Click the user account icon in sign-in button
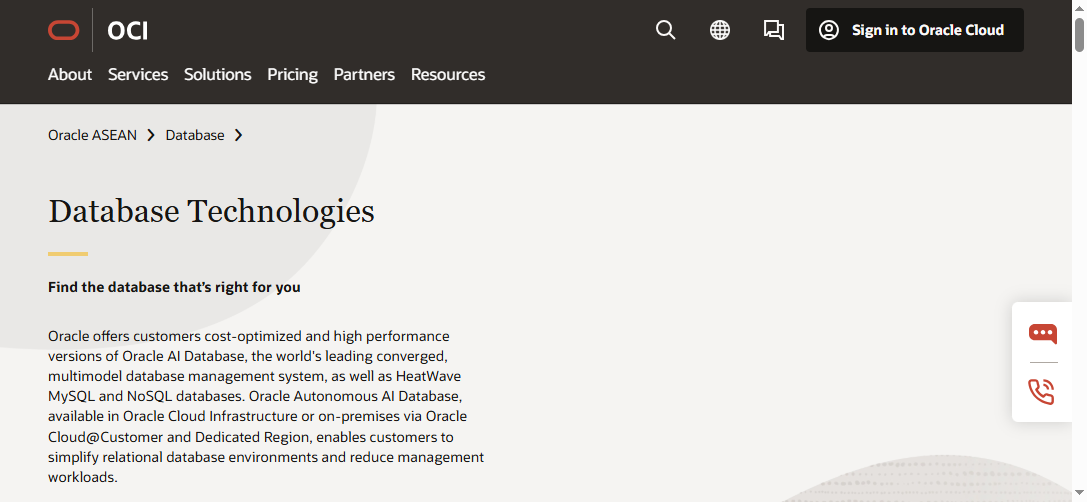This screenshot has width=1087, height=502. pyautogui.click(x=829, y=30)
